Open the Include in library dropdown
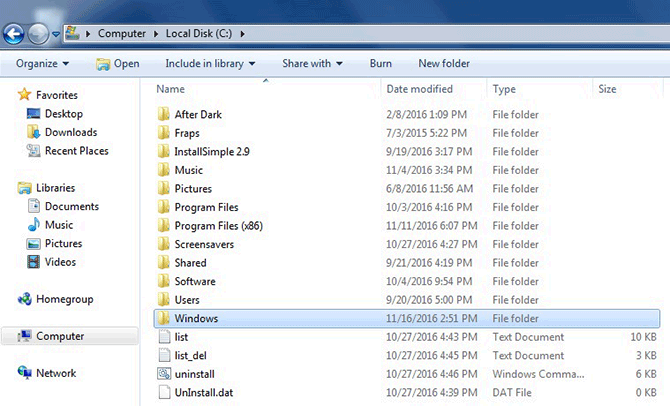The image size is (670, 406). click(x=210, y=64)
